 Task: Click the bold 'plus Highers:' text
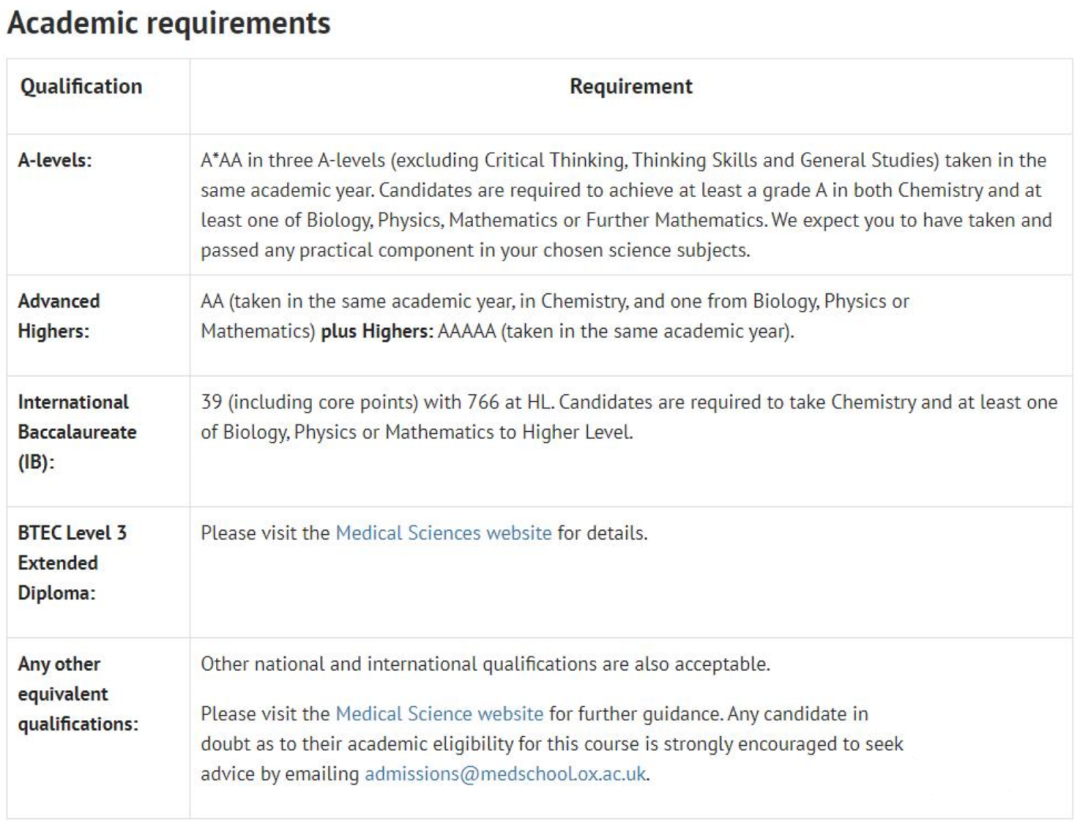[x=377, y=331]
